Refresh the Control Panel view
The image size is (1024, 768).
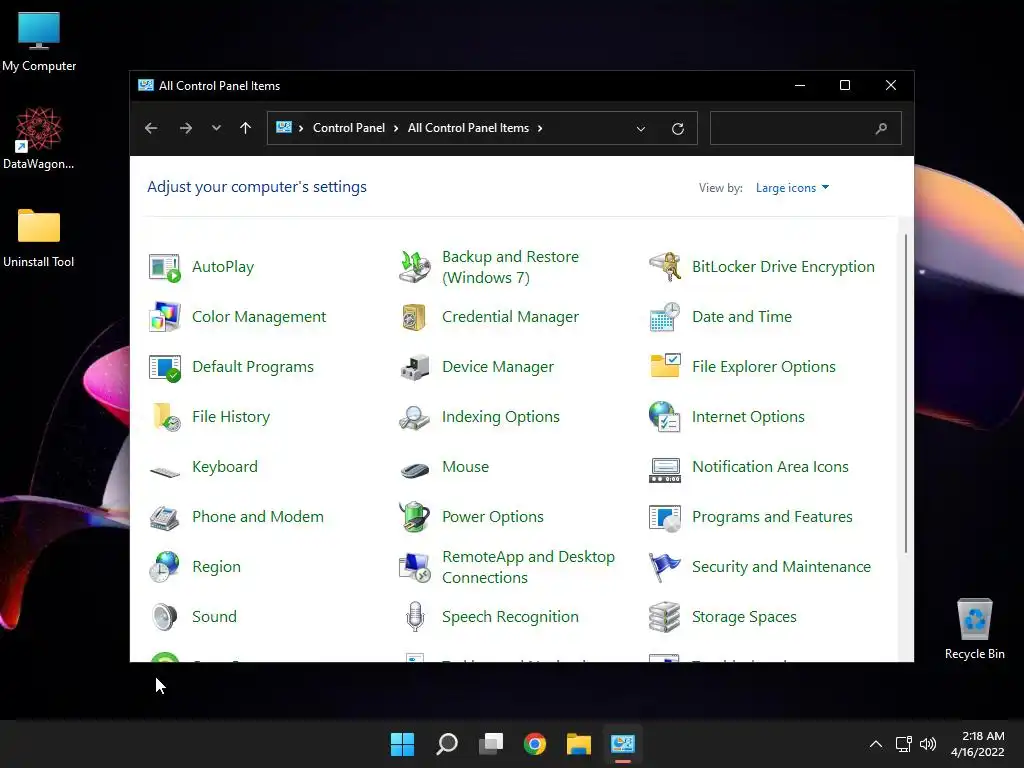click(x=678, y=129)
